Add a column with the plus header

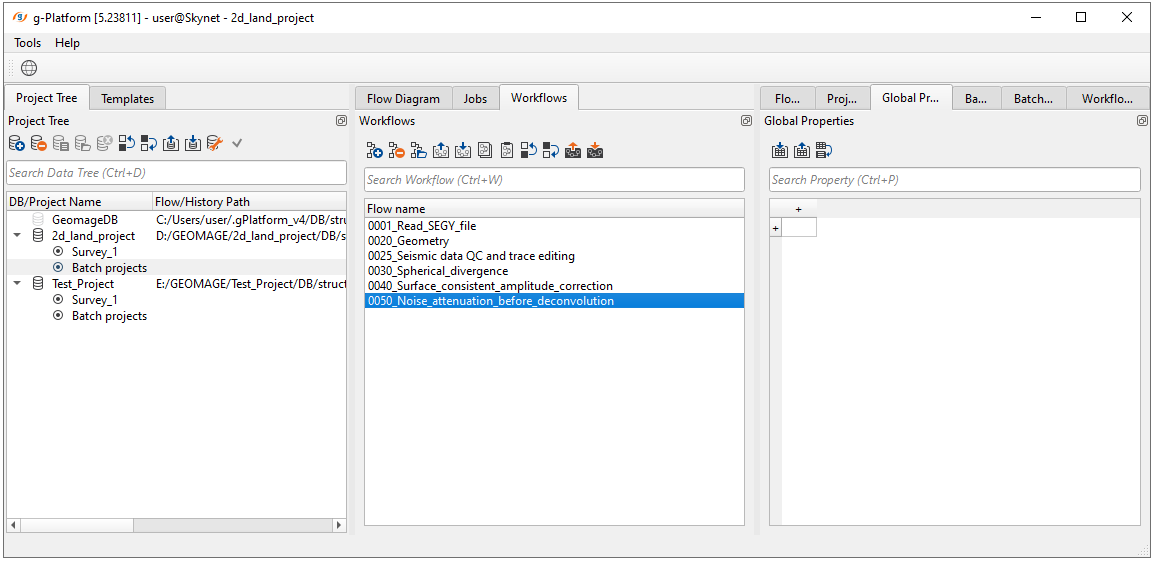coord(798,209)
